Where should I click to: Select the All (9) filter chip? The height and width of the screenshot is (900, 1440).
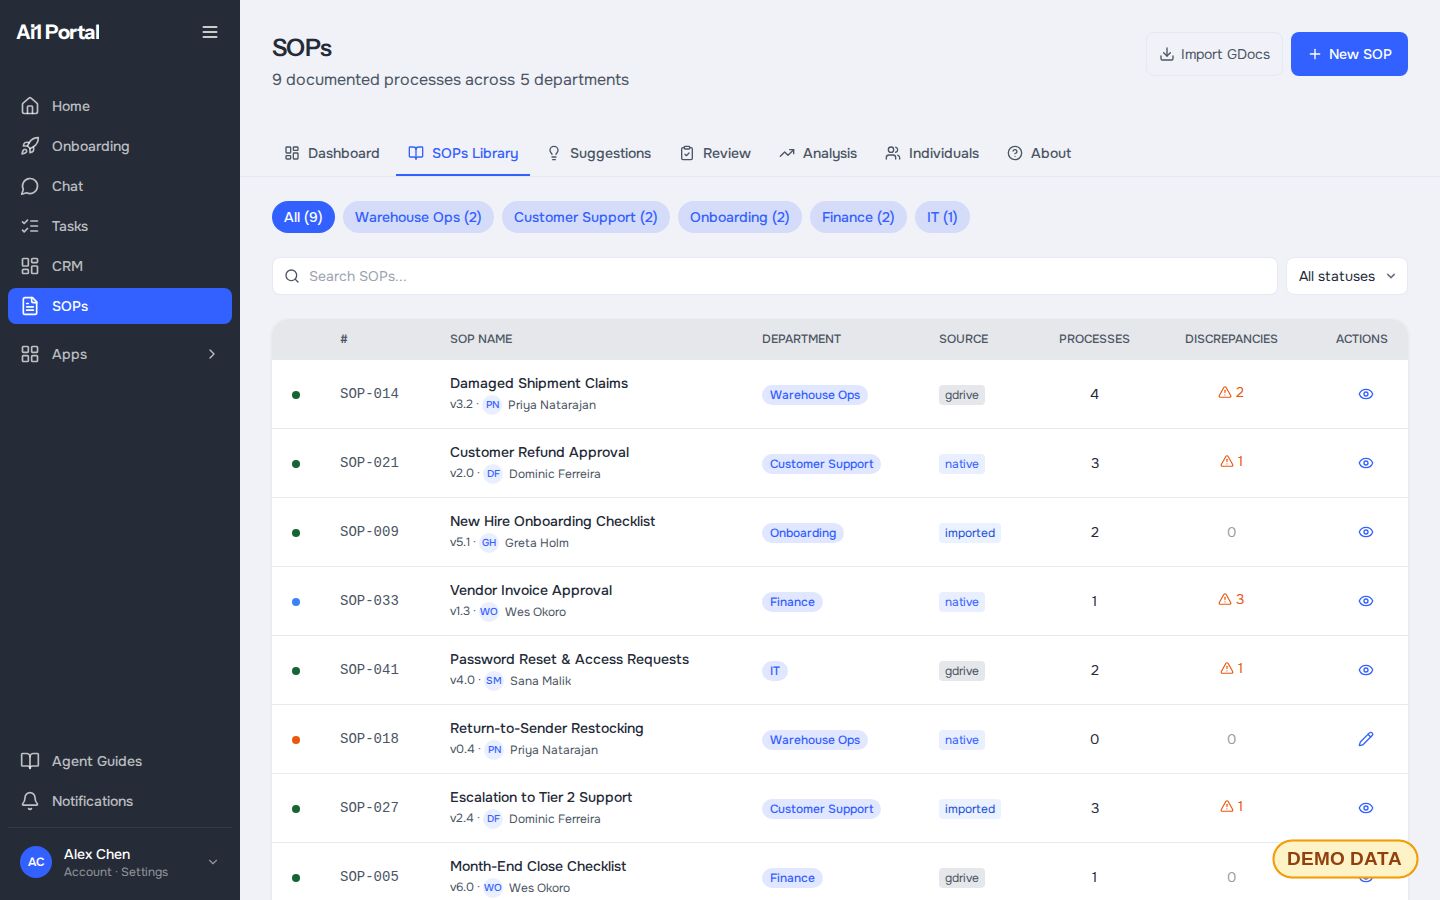[x=303, y=217]
